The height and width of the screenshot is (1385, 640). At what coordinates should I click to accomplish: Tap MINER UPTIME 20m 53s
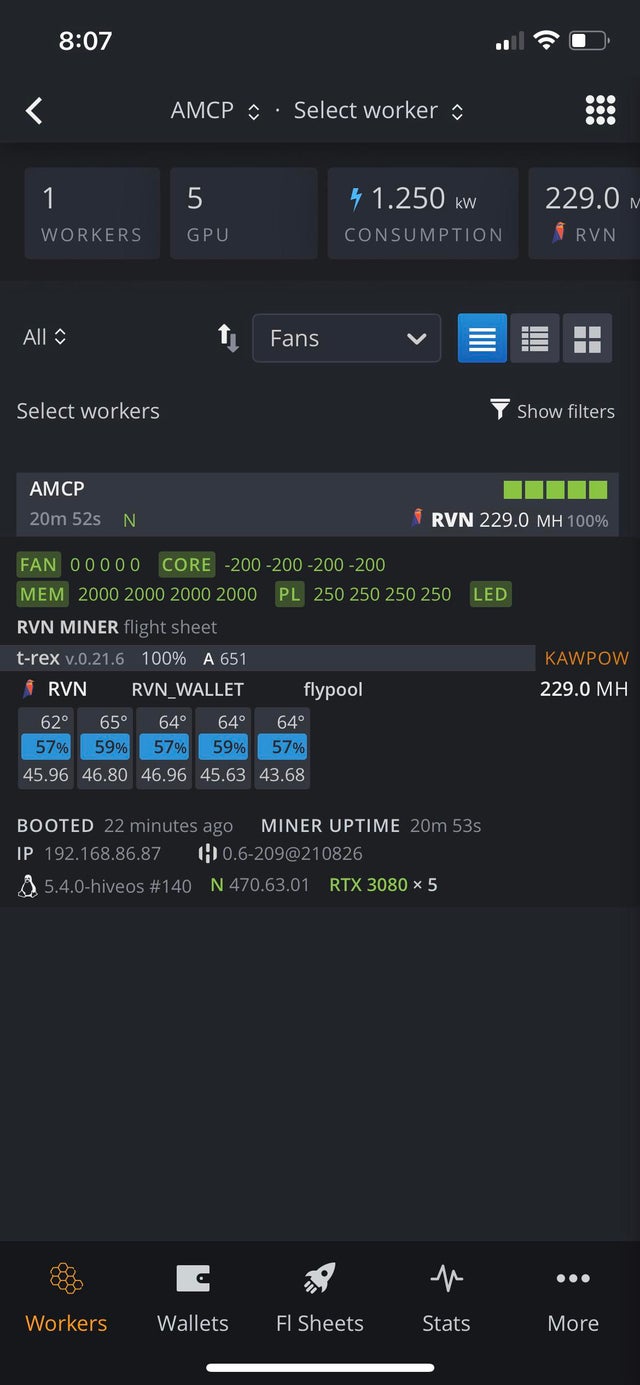click(x=371, y=826)
